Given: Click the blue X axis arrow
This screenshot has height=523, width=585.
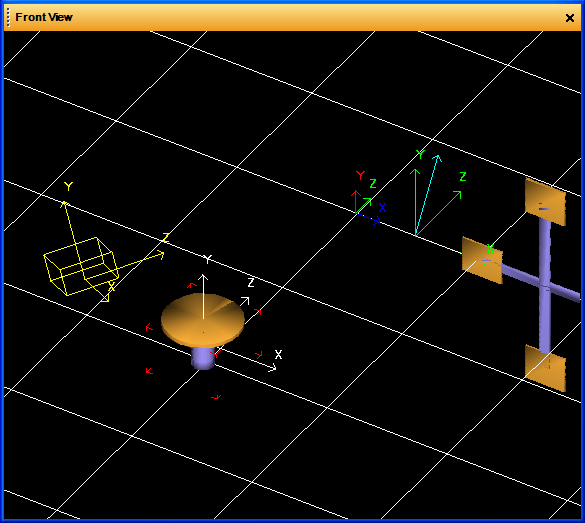Looking at the screenshot, I should (x=369, y=218).
